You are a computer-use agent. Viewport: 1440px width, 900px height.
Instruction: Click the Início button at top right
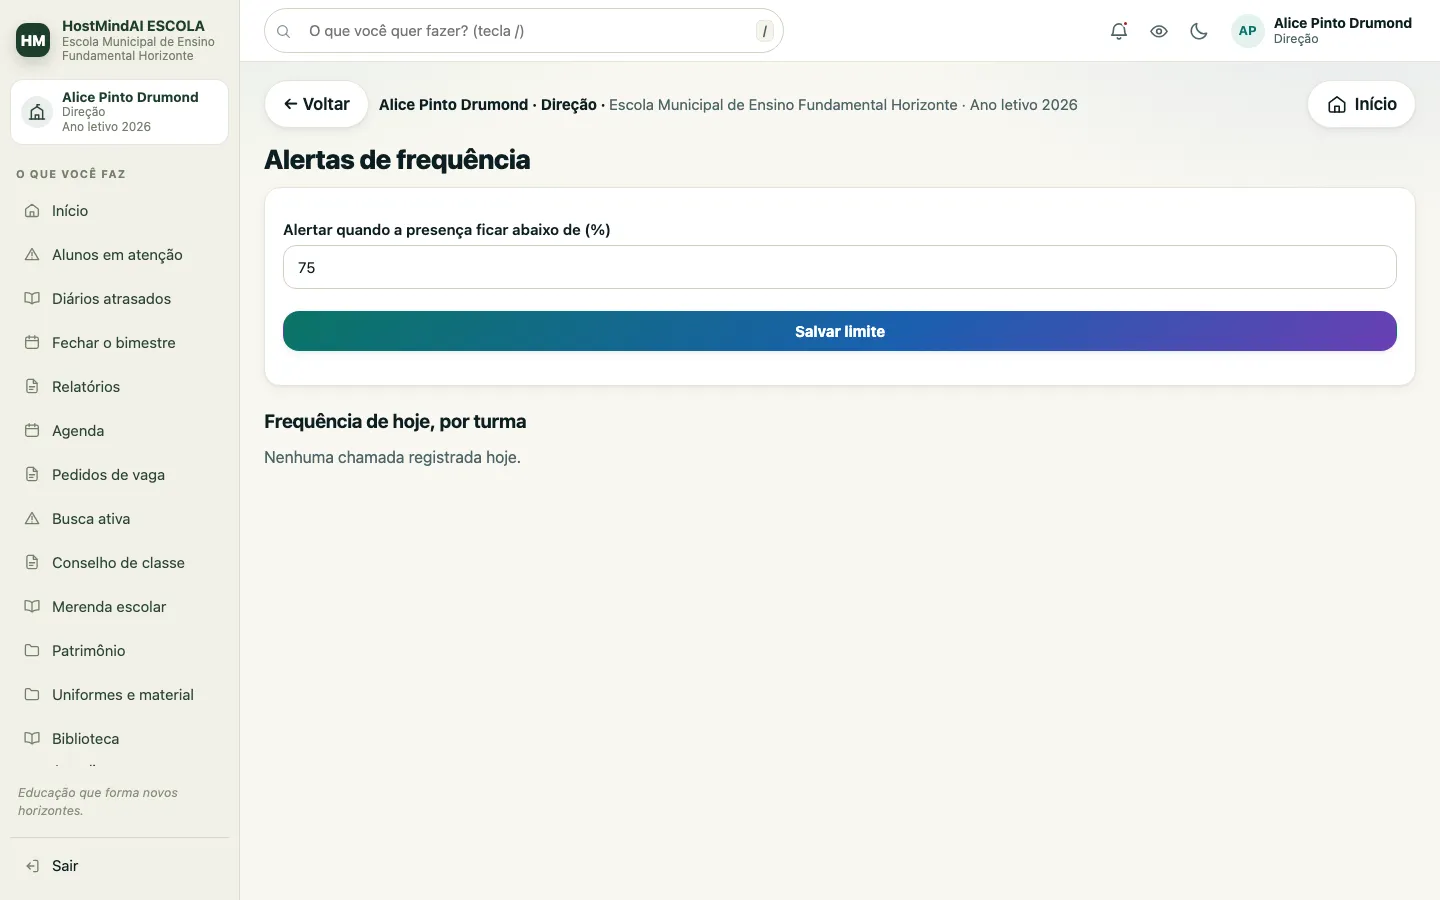pyautogui.click(x=1361, y=104)
